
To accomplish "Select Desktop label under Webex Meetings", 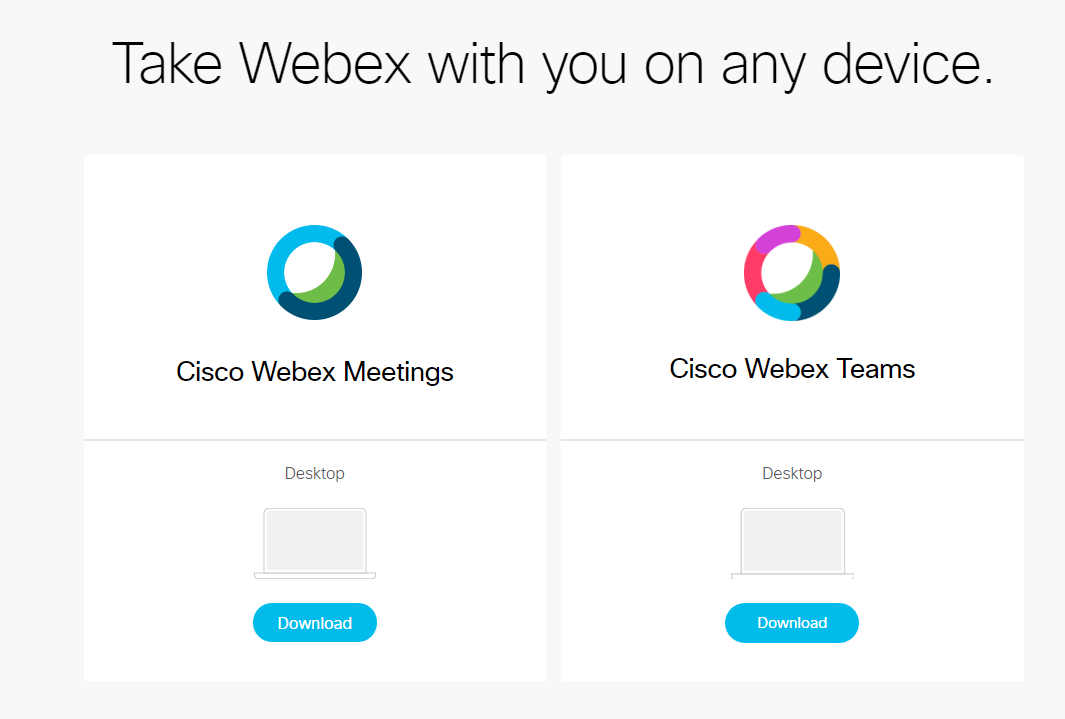I will click(314, 473).
